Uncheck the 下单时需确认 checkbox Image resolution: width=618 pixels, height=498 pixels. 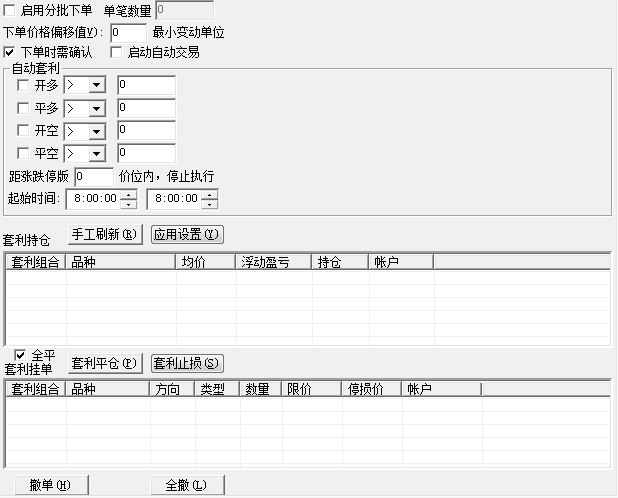coord(10,52)
